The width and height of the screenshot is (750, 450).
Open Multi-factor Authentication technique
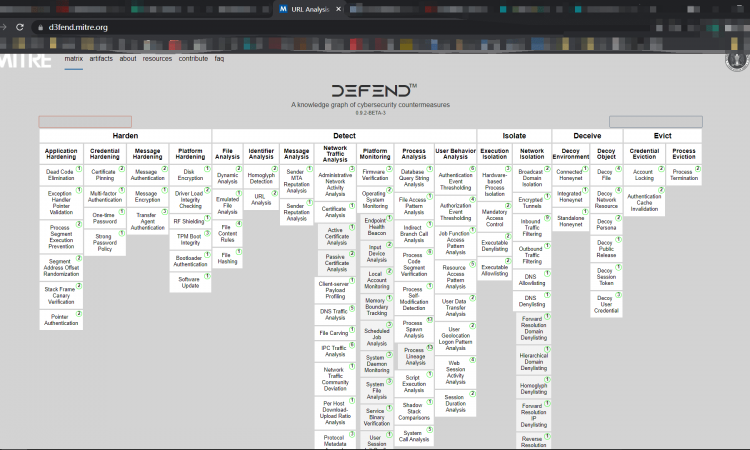coord(105,197)
